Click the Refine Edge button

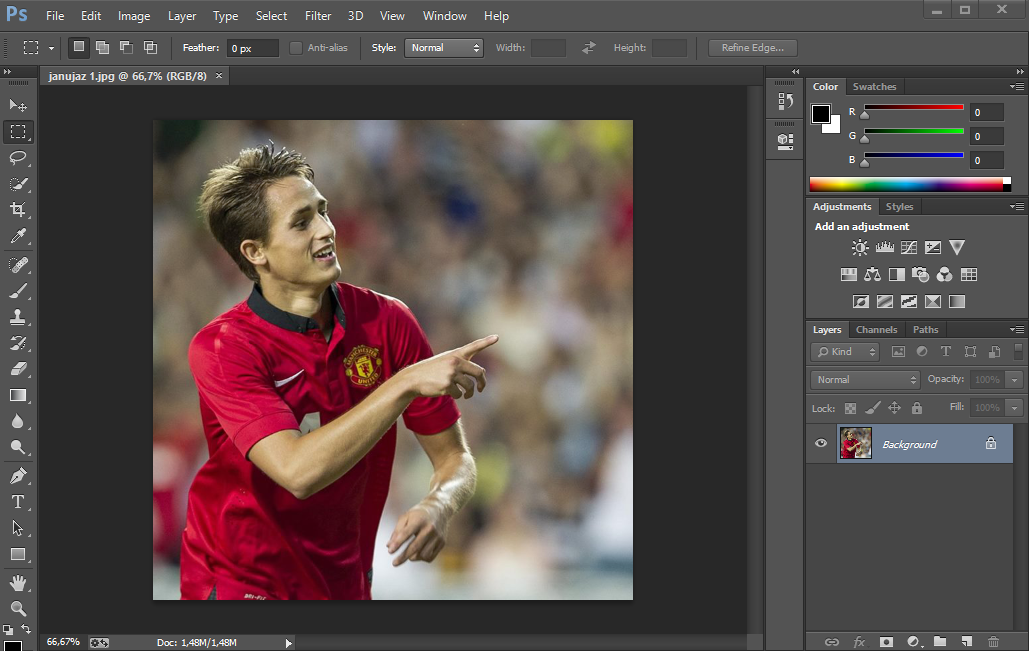(x=752, y=48)
